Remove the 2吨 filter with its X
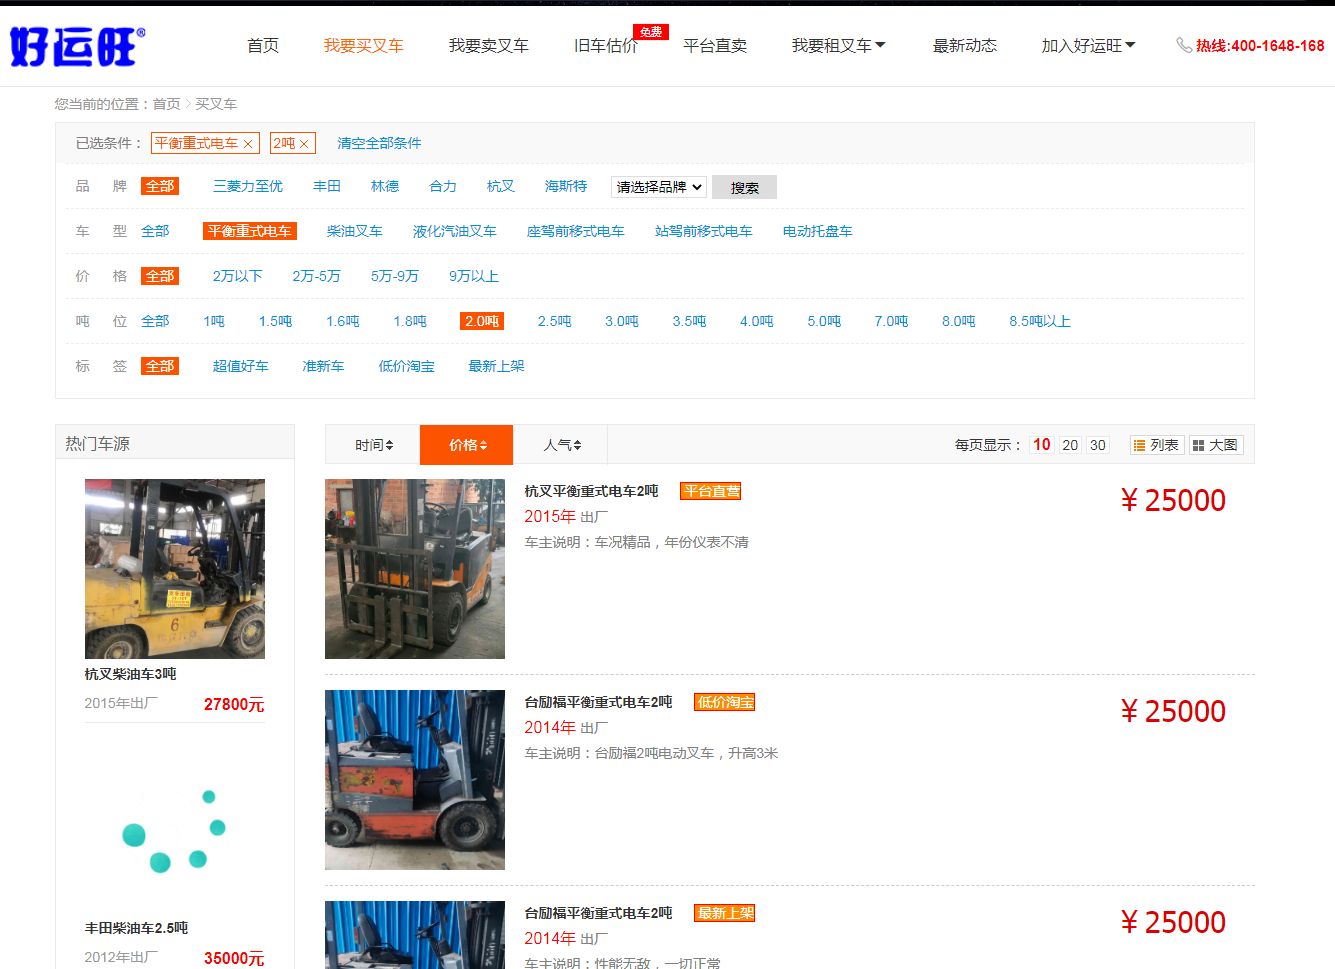Screen dimensions: 1335x969 [304, 144]
